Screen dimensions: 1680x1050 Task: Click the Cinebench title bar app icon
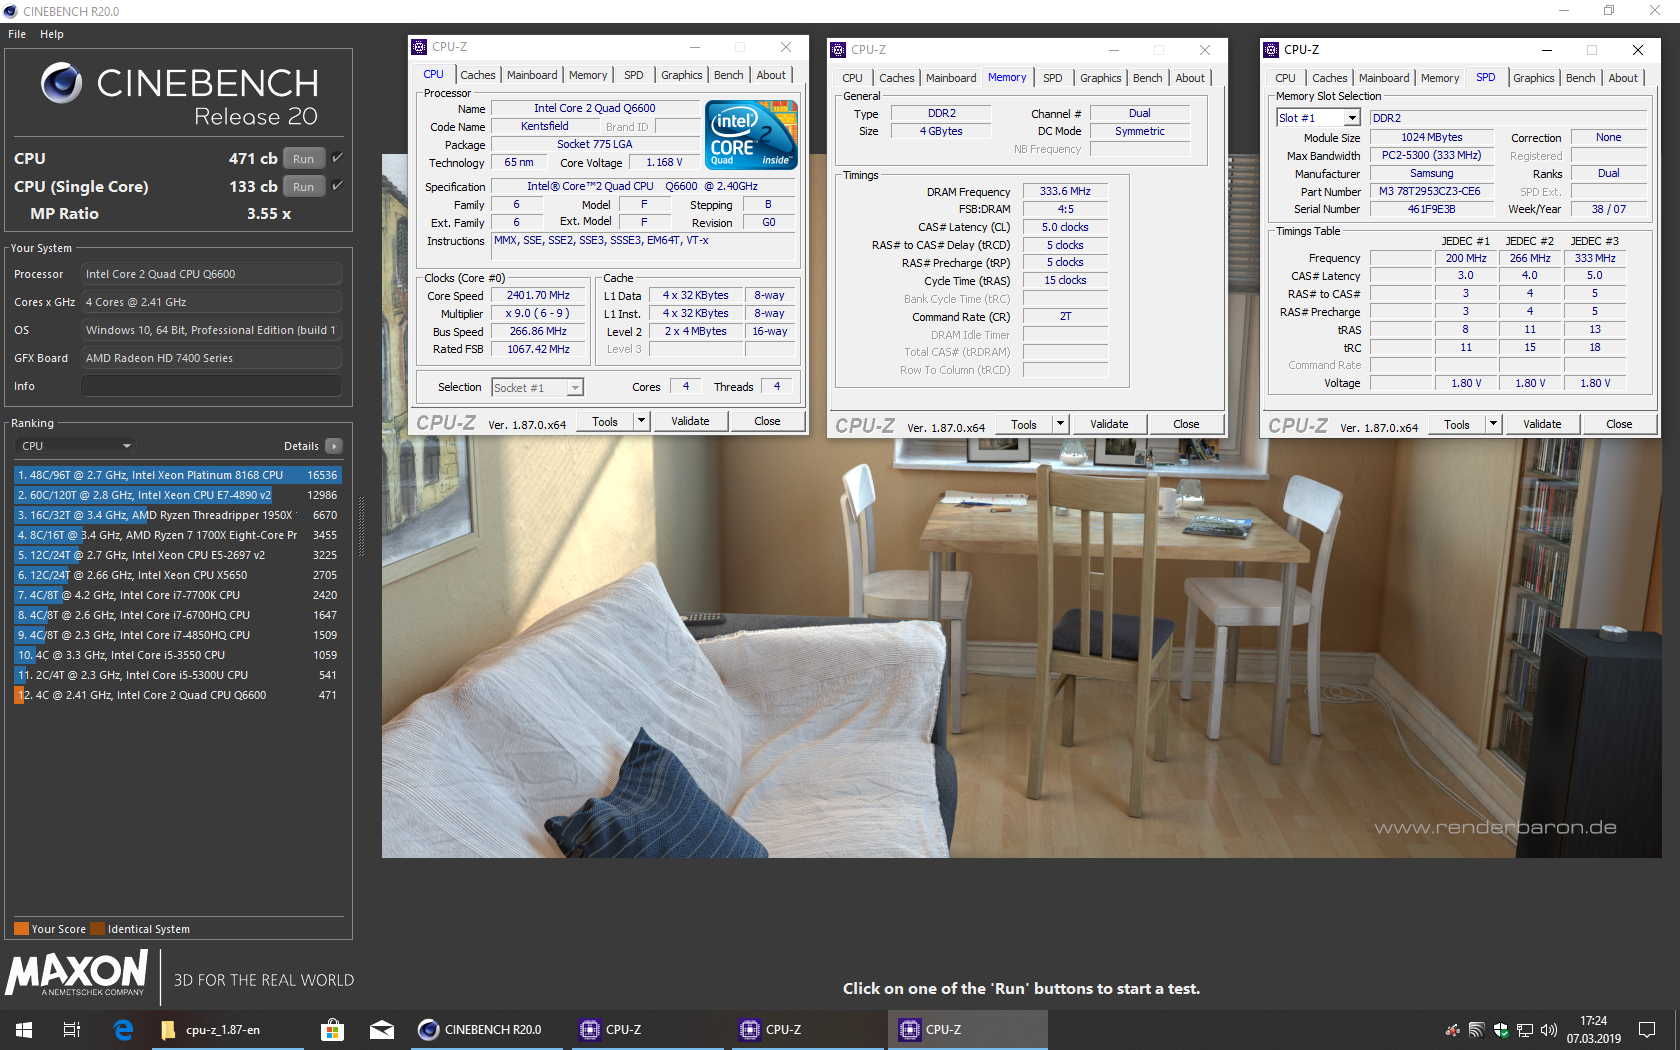pos(10,11)
